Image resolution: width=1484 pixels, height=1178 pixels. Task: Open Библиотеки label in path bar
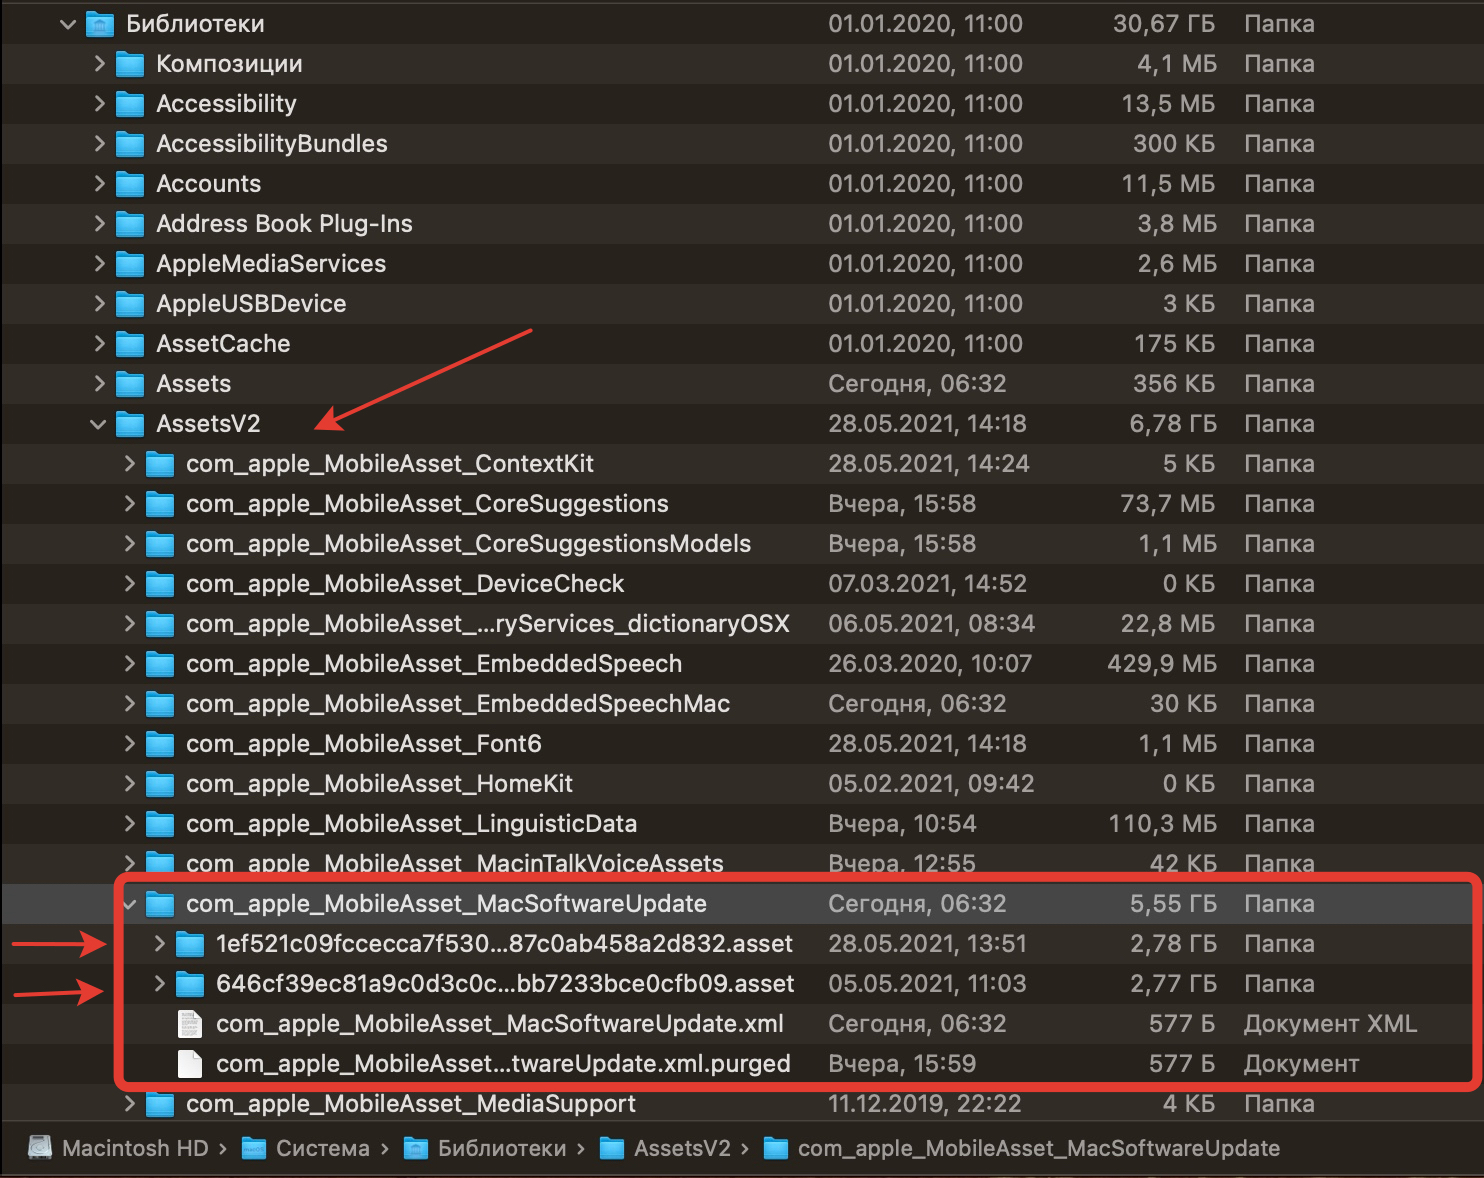pyautogui.click(x=502, y=1148)
